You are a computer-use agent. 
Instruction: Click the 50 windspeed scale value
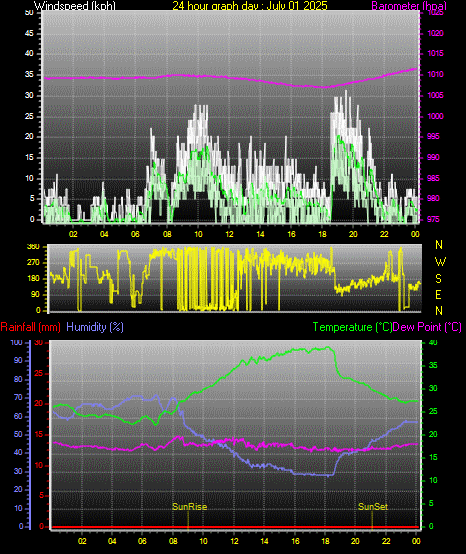[30, 13]
